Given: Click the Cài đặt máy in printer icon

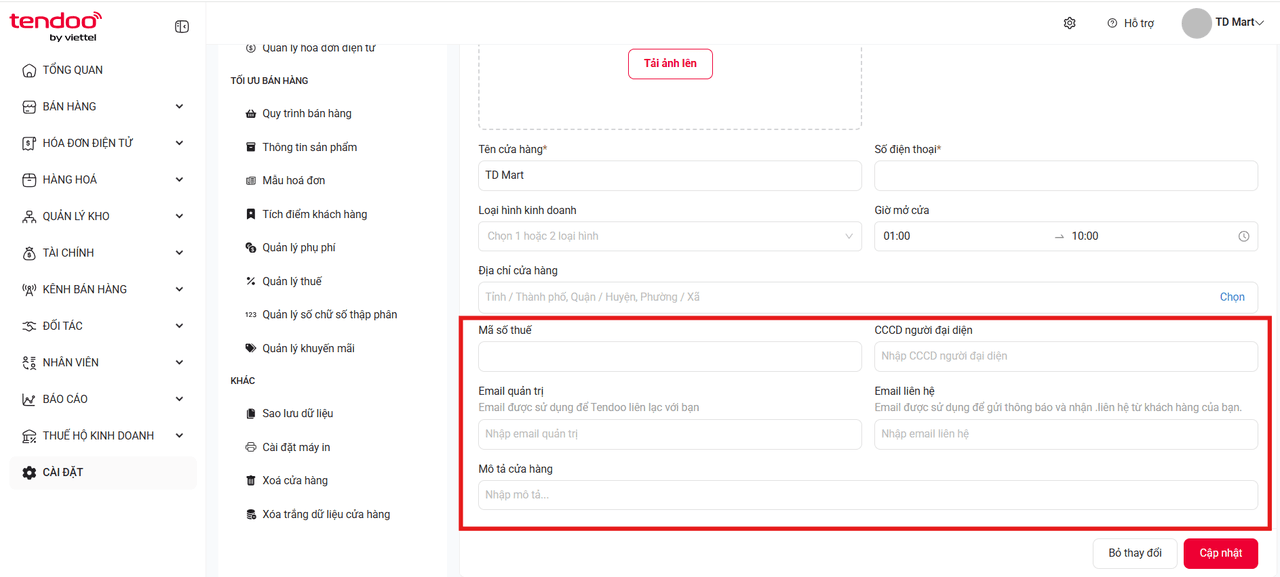Looking at the screenshot, I should (x=251, y=447).
